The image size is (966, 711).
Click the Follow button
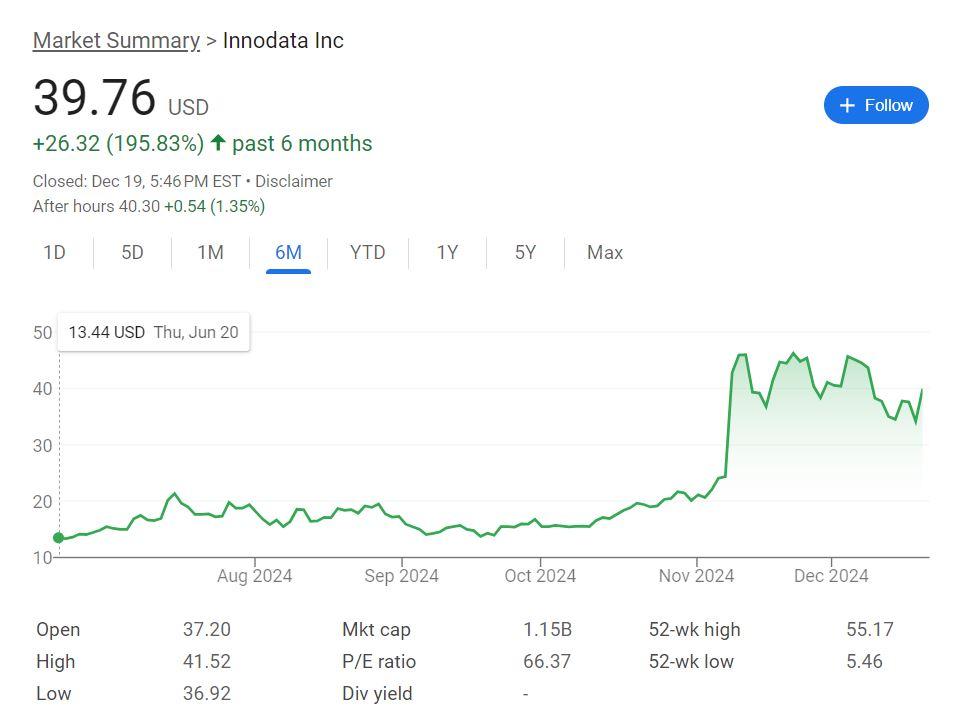tap(876, 105)
